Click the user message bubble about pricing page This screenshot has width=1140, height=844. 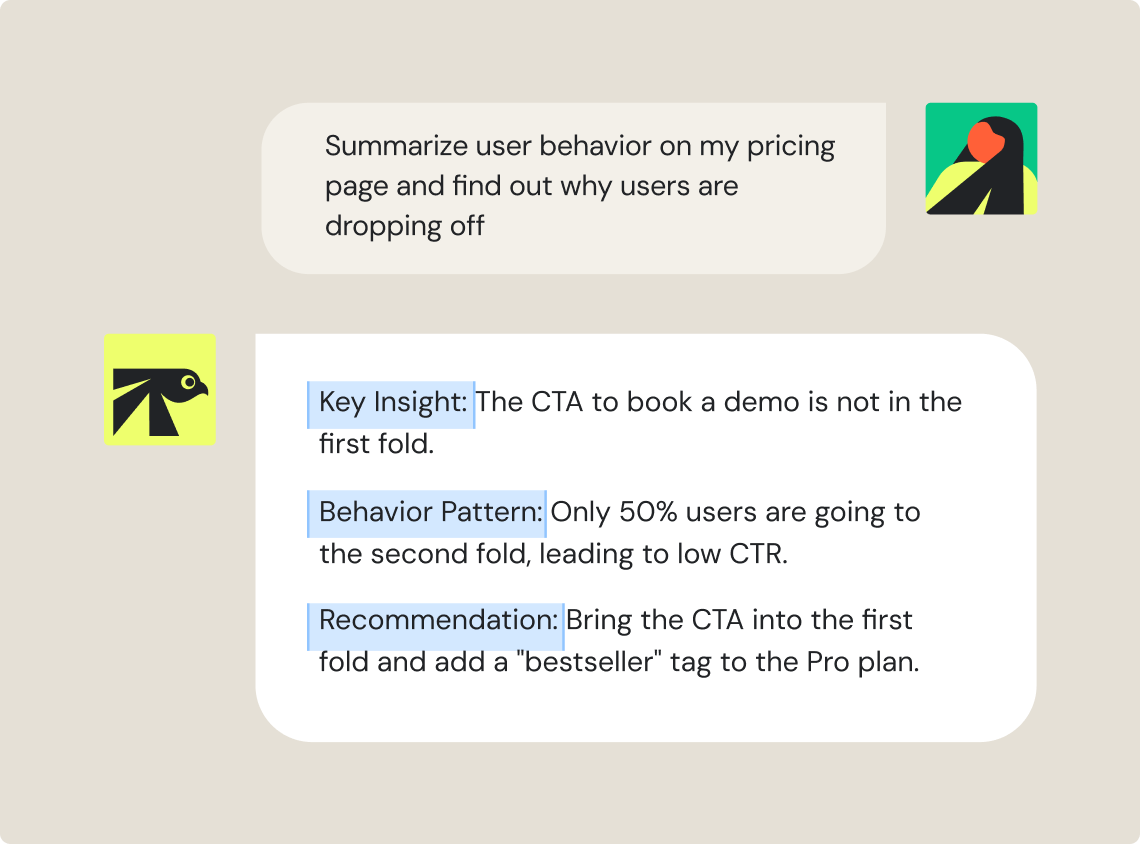pyautogui.click(x=574, y=188)
